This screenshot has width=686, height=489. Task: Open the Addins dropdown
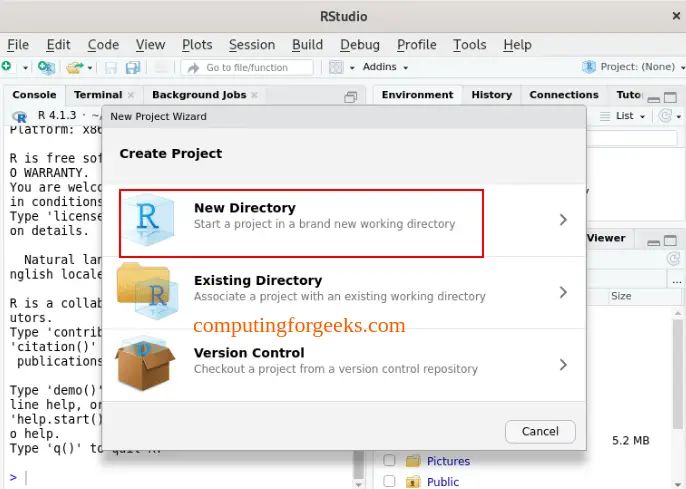385,67
